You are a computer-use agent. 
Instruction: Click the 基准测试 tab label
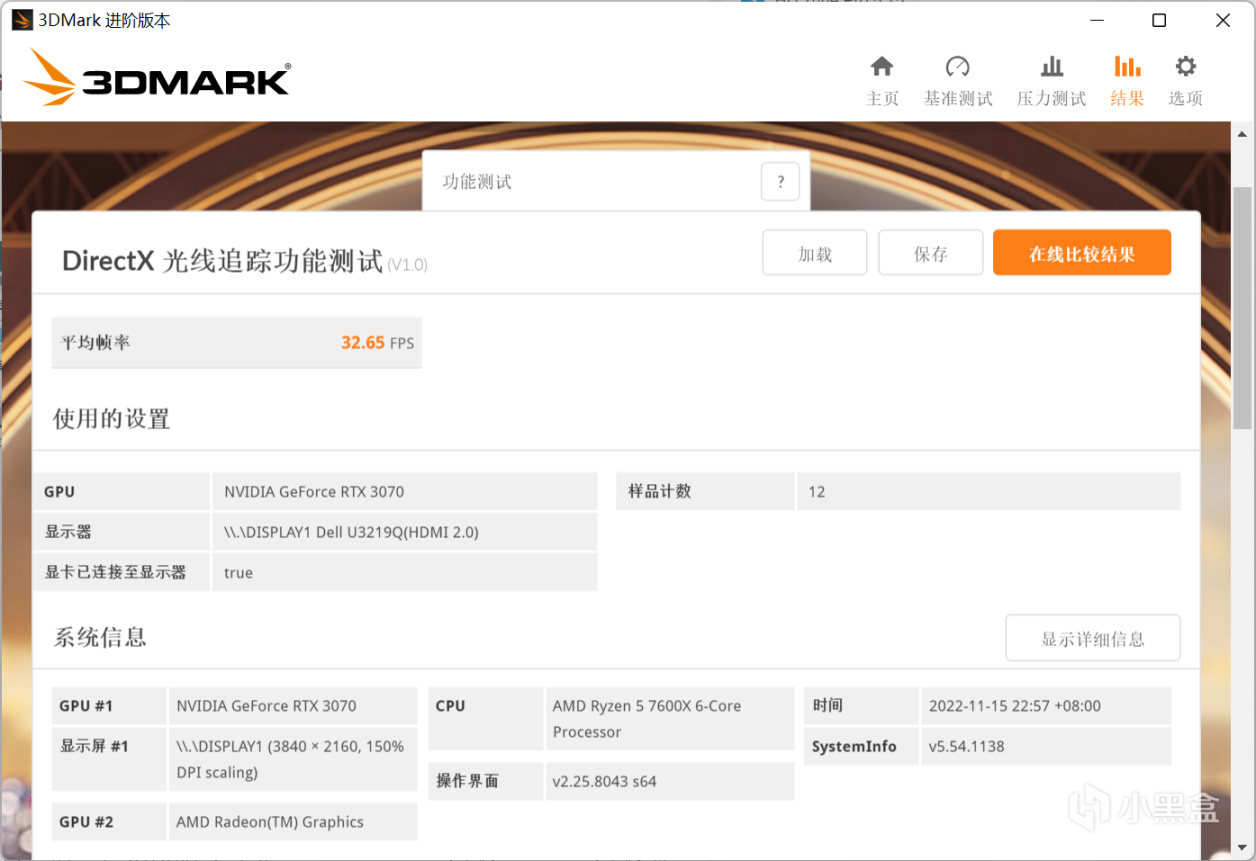point(958,98)
